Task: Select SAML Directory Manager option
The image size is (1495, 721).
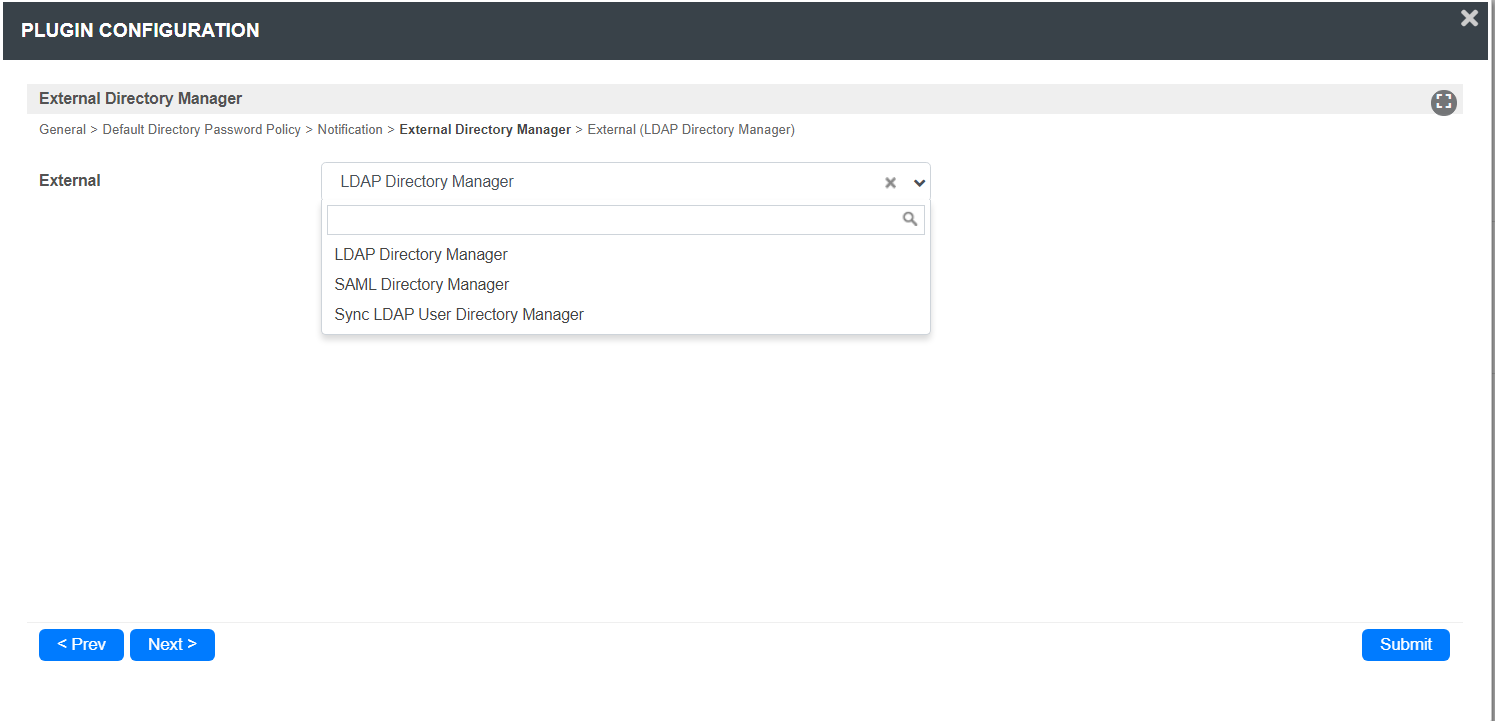Action: tap(422, 285)
